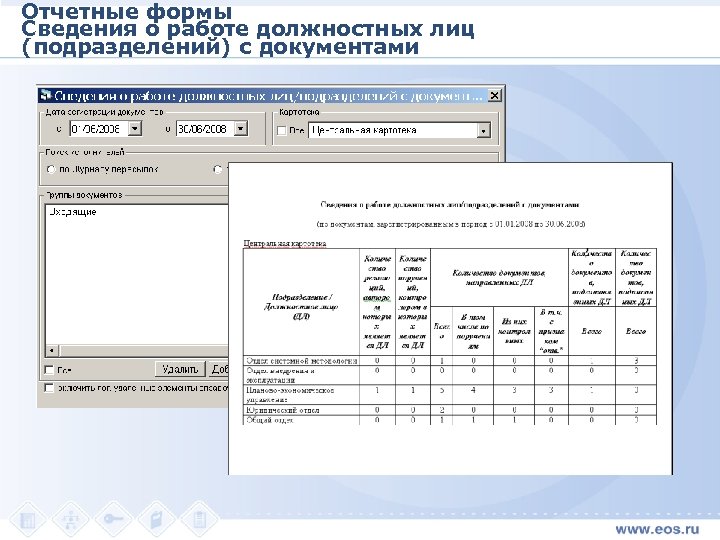Expand the Центральная картотека dropdown

(483, 131)
